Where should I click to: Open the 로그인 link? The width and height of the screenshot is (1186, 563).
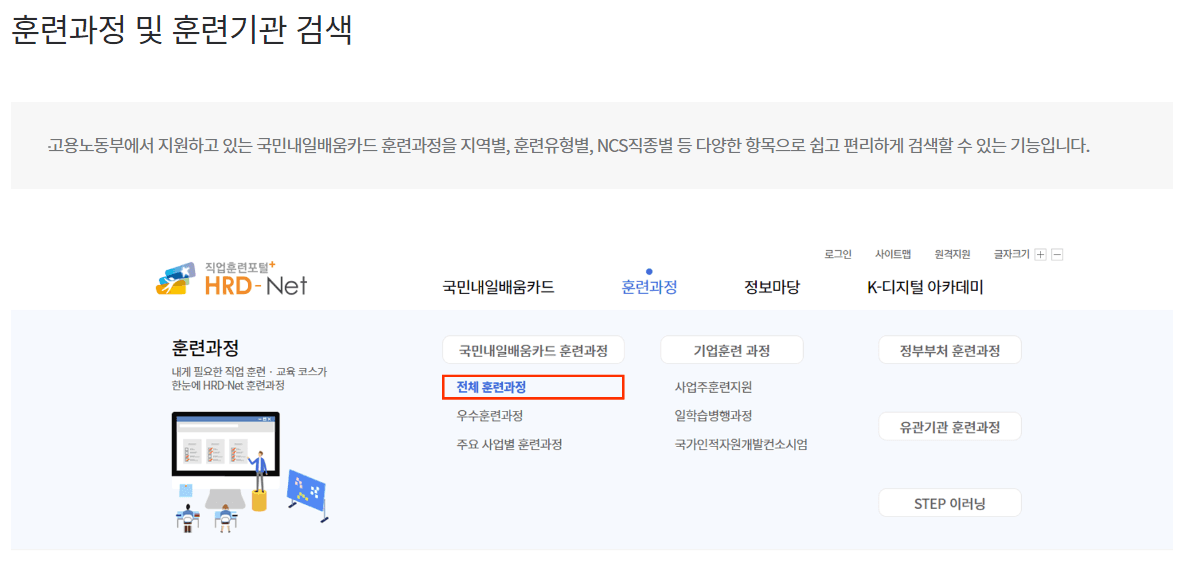point(837,255)
